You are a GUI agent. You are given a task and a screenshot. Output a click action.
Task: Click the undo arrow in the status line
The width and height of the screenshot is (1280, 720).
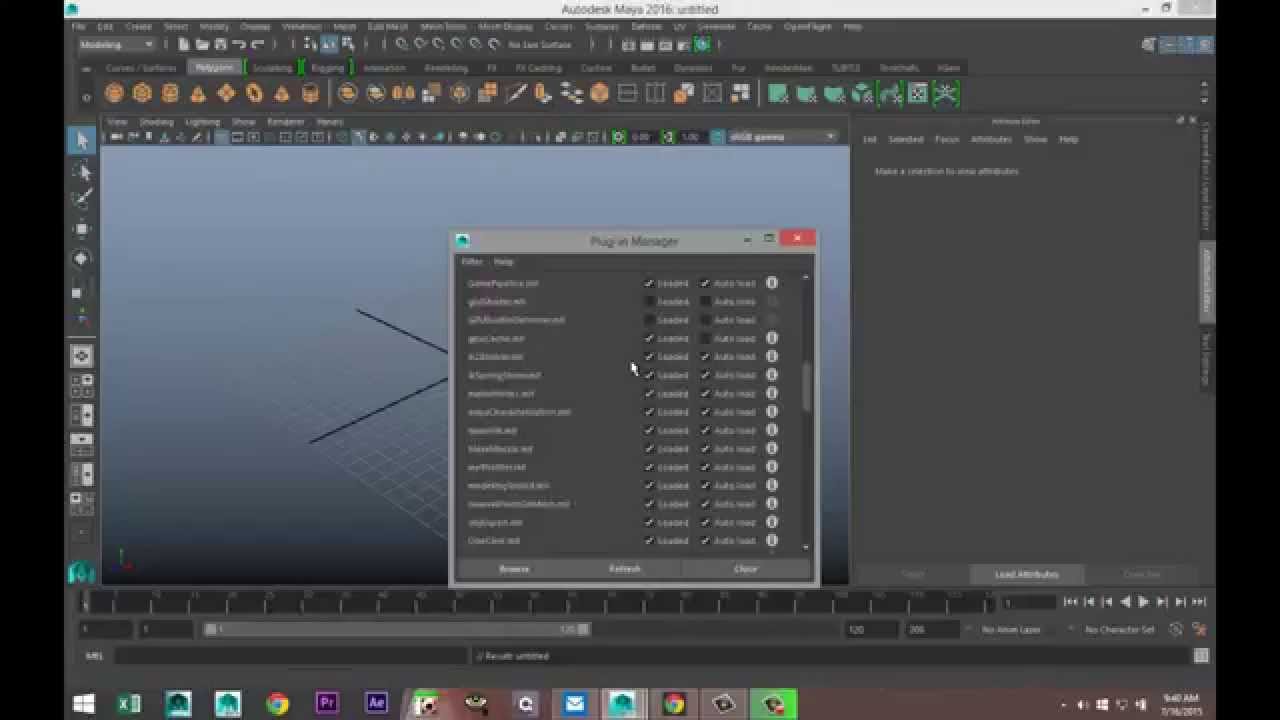pyautogui.click(x=240, y=44)
